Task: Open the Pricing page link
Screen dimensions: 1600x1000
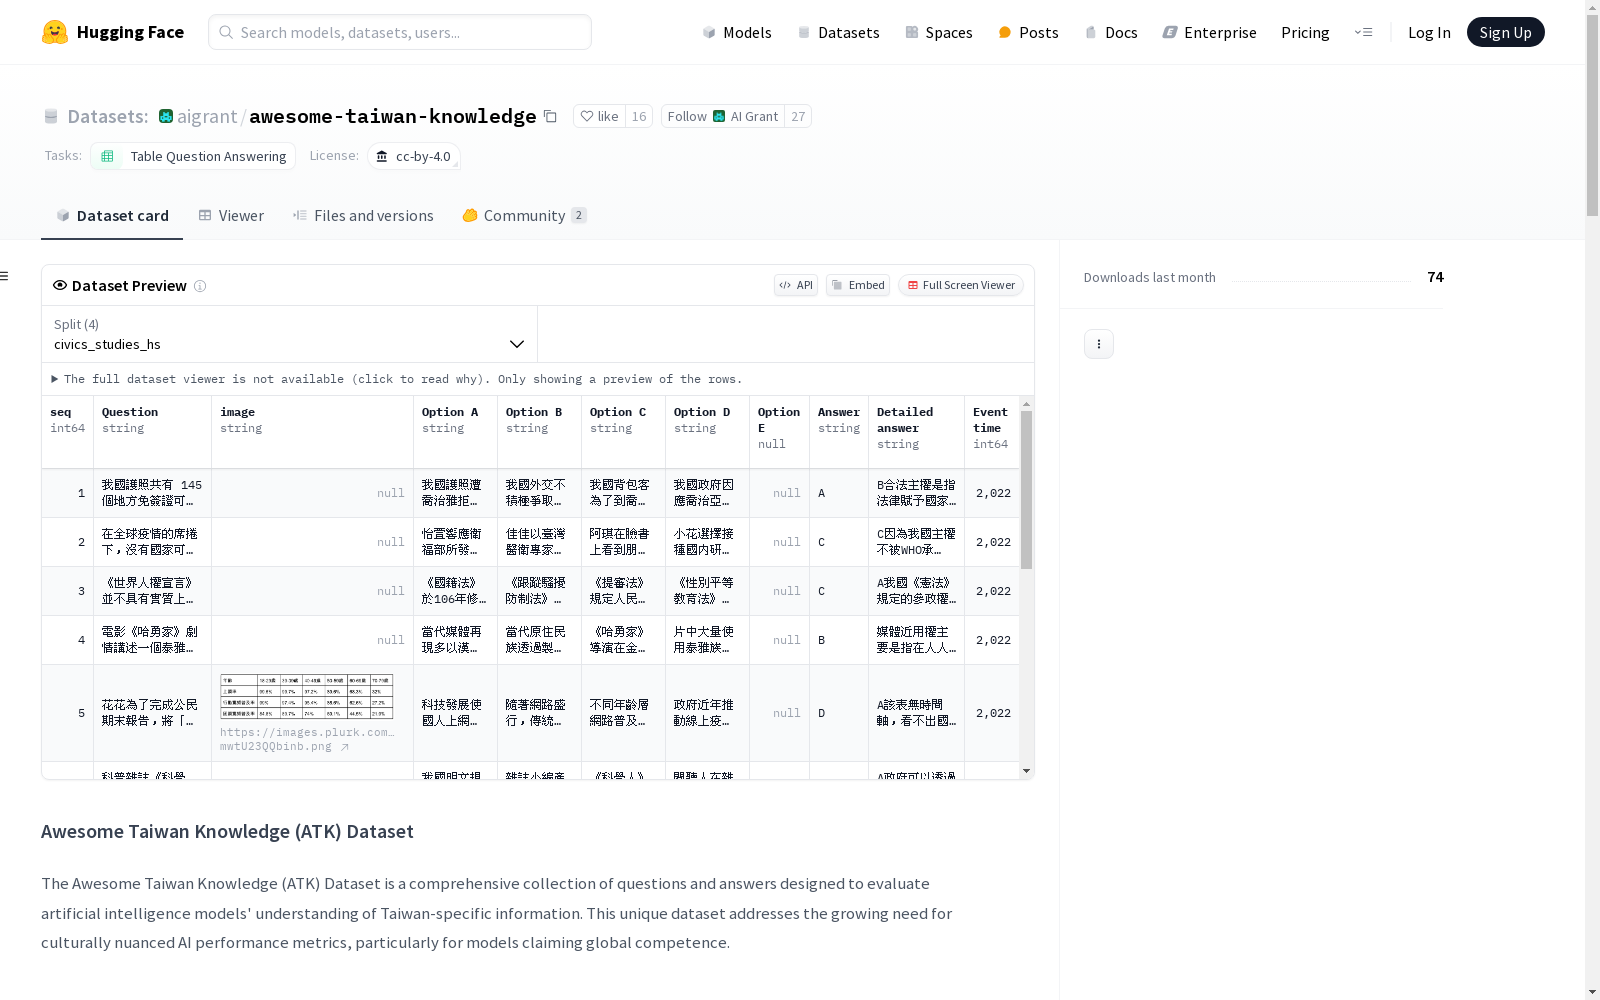Action: coord(1305,32)
